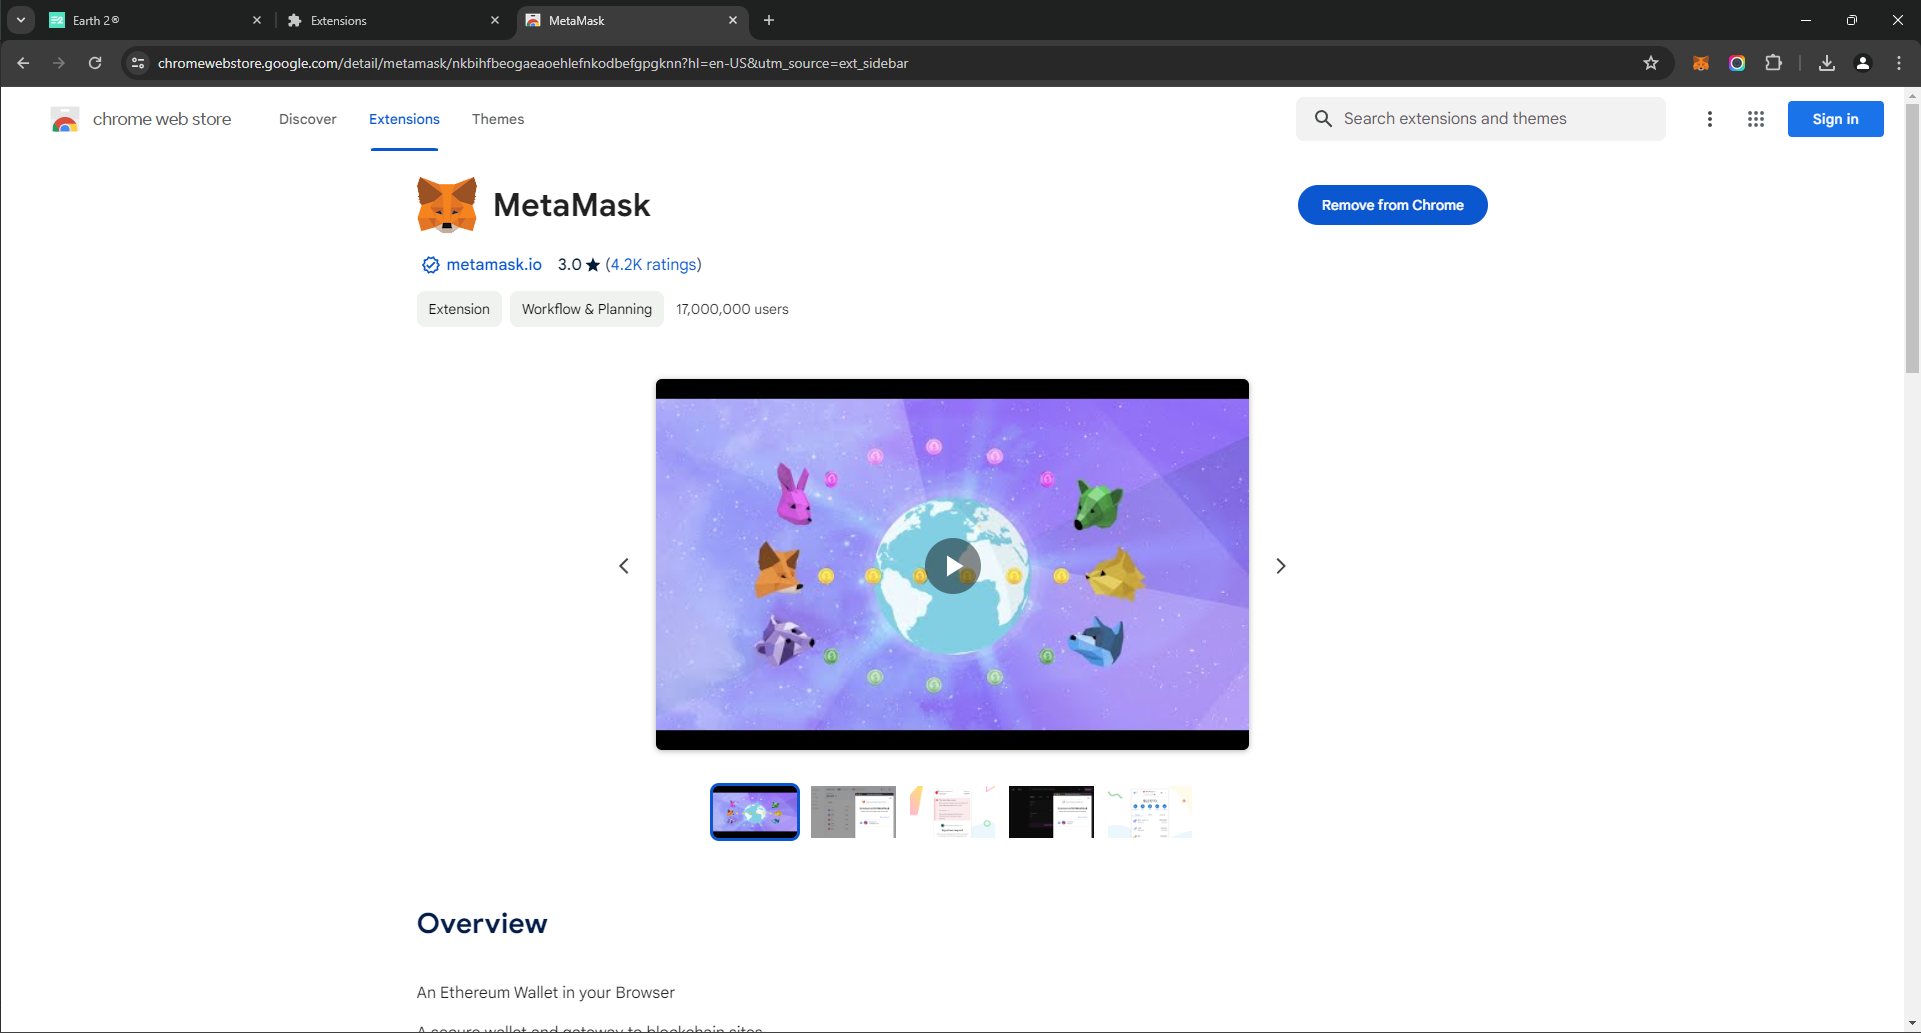Play the MetaMask preview video
The width and height of the screenshot is (1921, 1033).
tap(952, 566)
